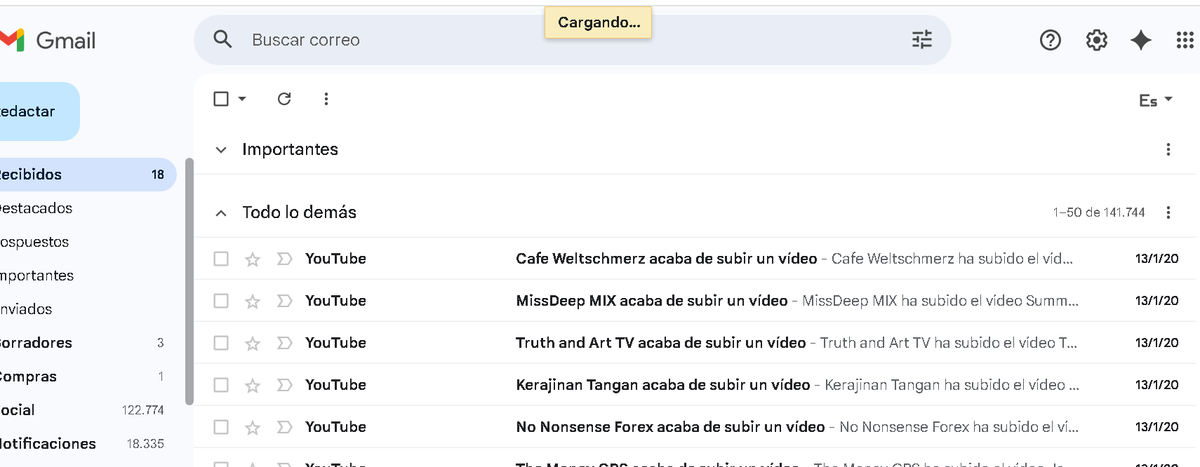
Task: Mark No Nonsense Forex email important
Action: (284, 427)
